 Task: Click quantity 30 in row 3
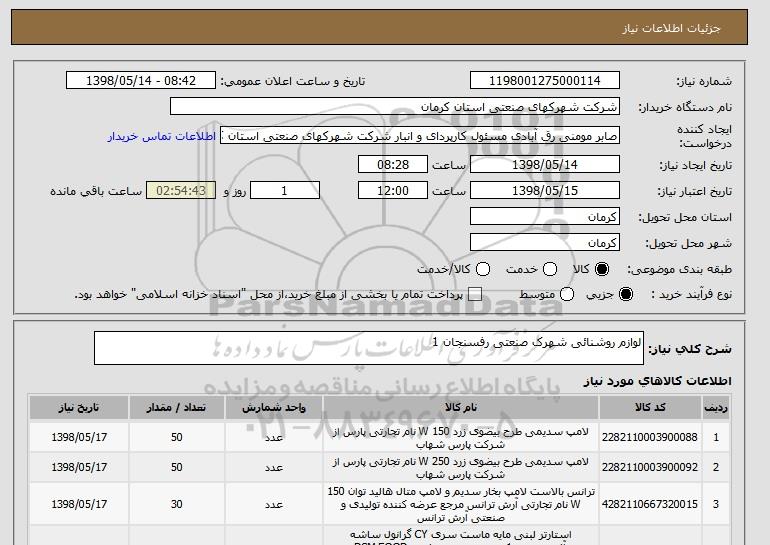[177, 504]
